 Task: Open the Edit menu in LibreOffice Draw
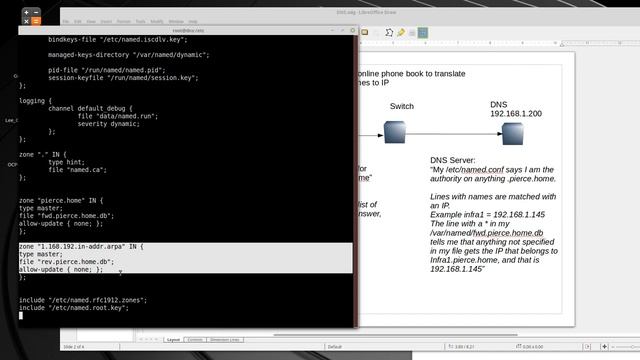[78, 21]
